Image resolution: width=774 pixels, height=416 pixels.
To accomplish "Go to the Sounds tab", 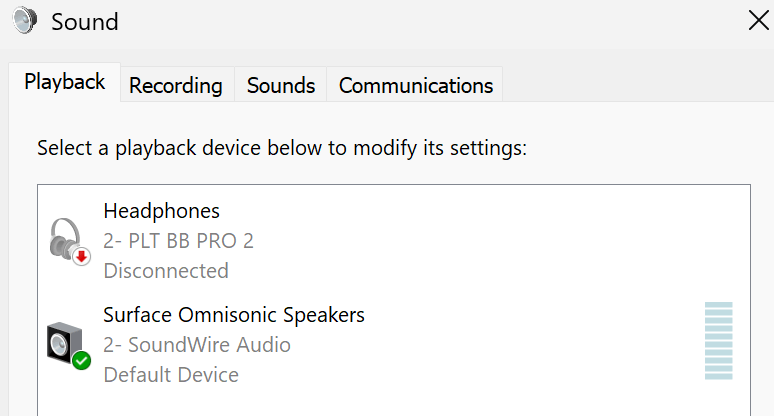I will tap(281, 86).
